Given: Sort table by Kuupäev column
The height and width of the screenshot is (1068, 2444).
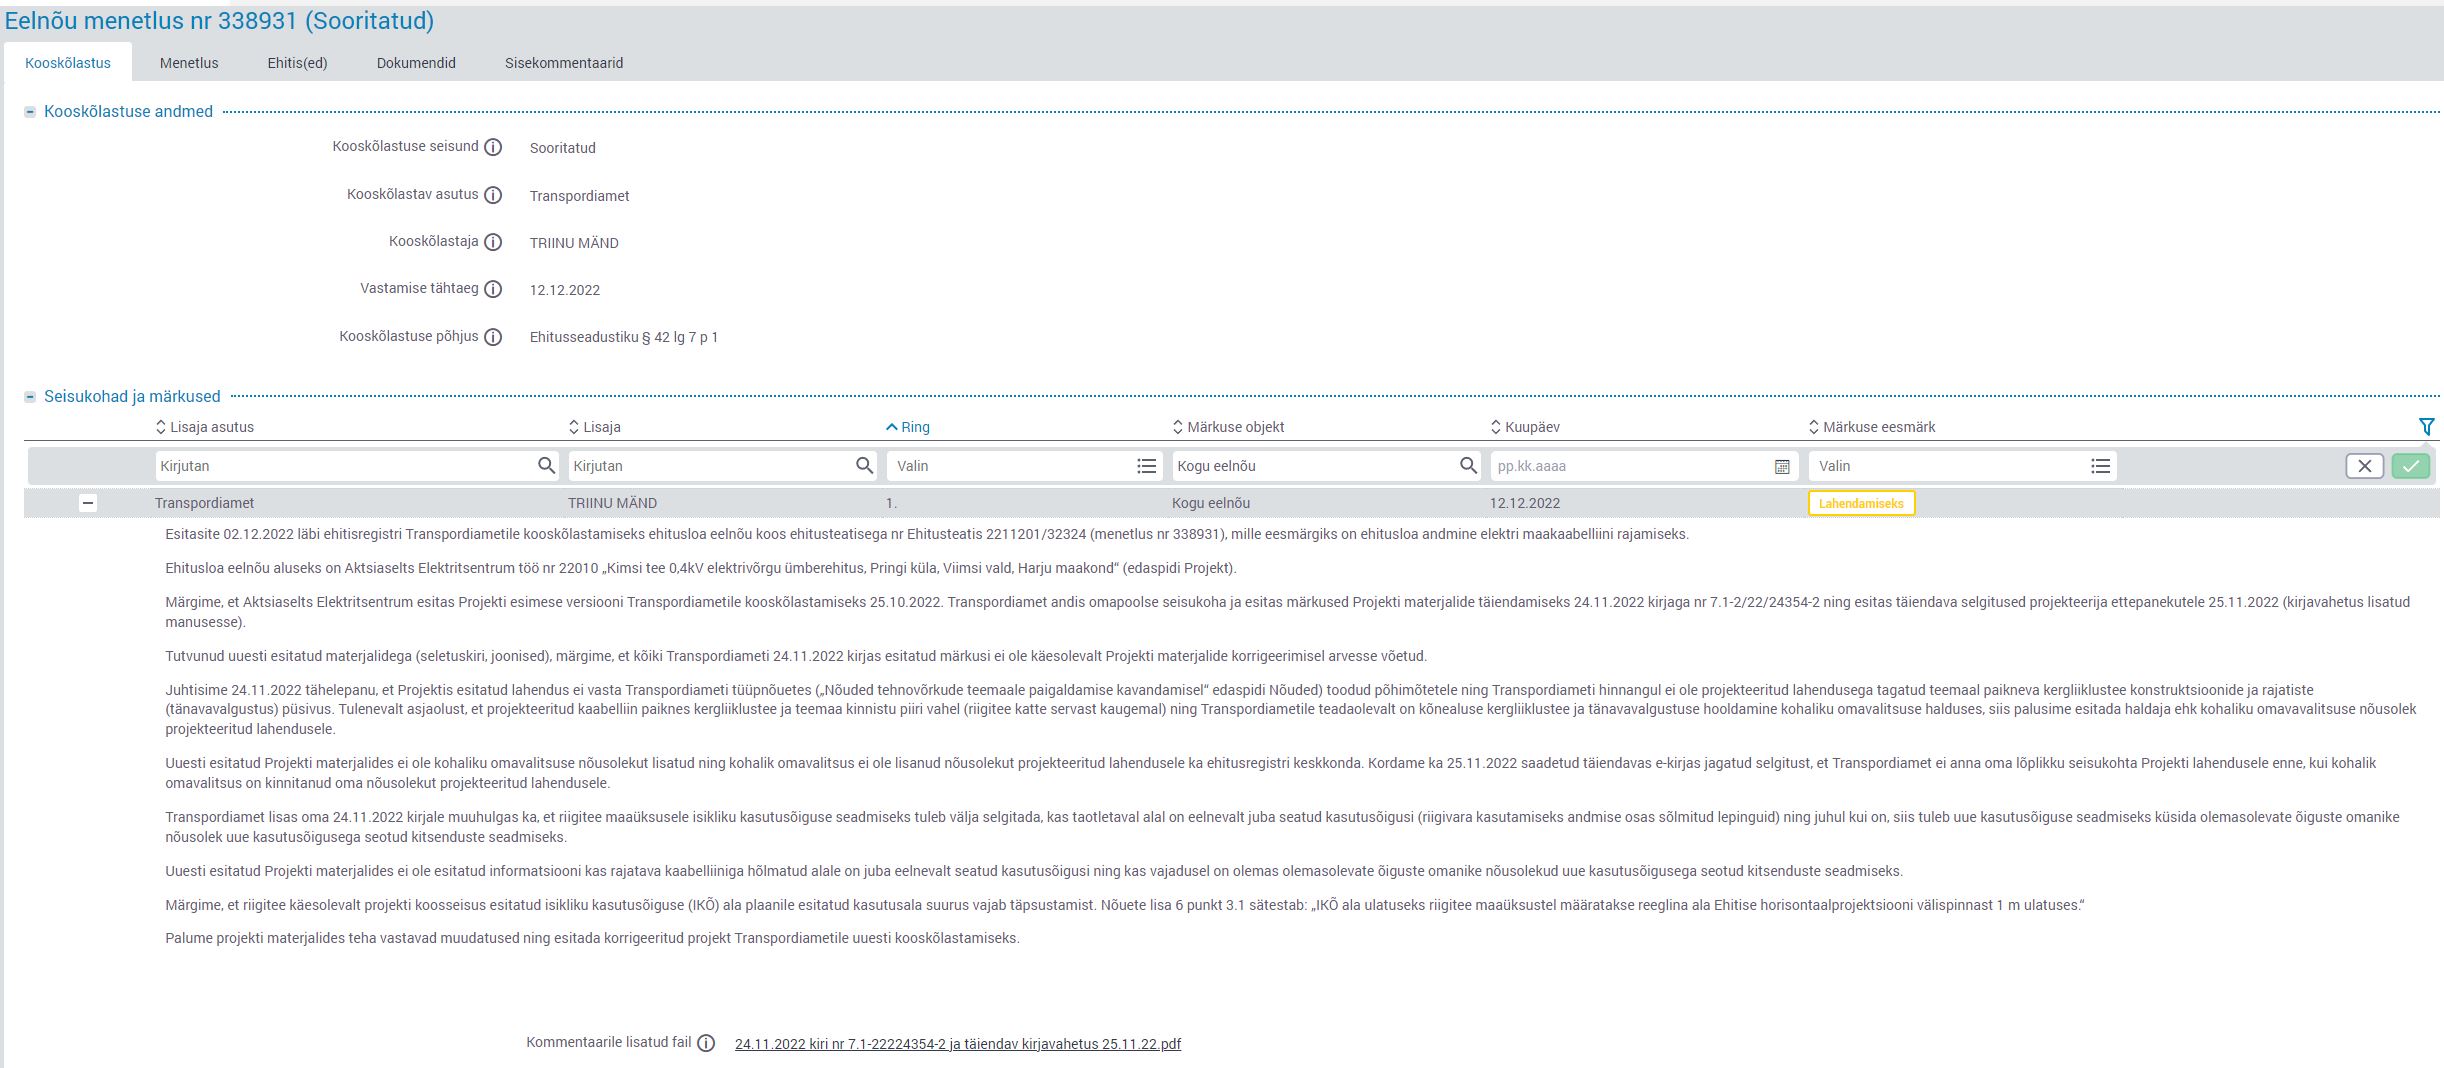Looking at the screenshot, I should coord(1531,427).
